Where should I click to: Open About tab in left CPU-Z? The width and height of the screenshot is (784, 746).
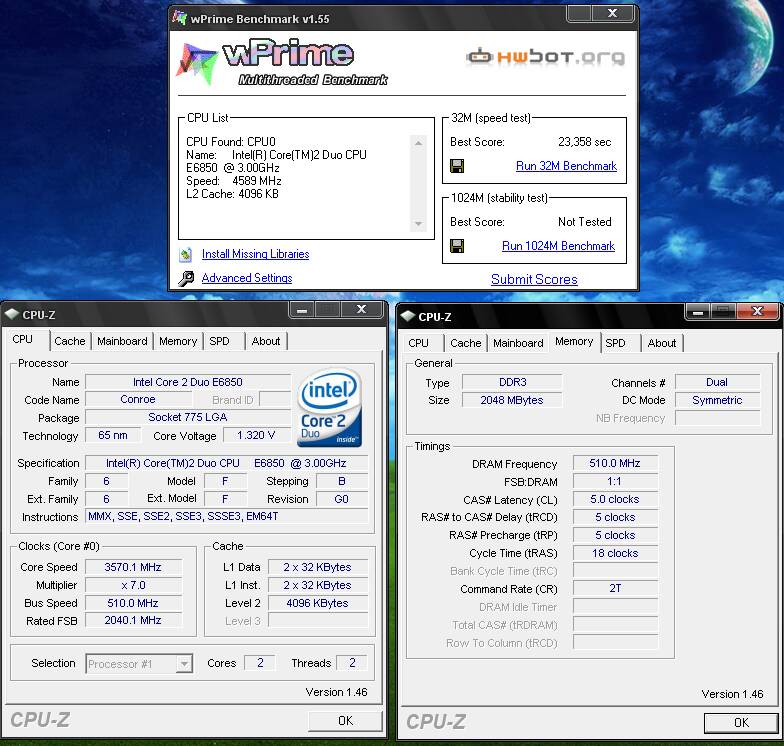coord(266,341)
